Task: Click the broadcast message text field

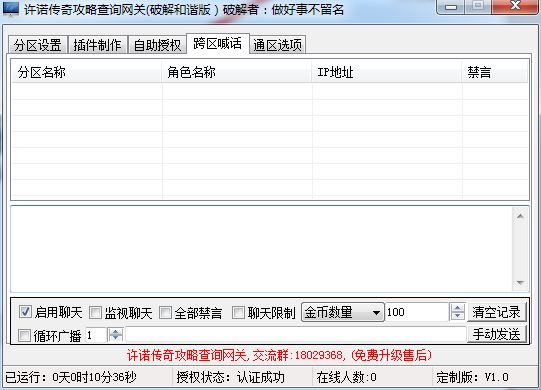Action: pos(296,335)
